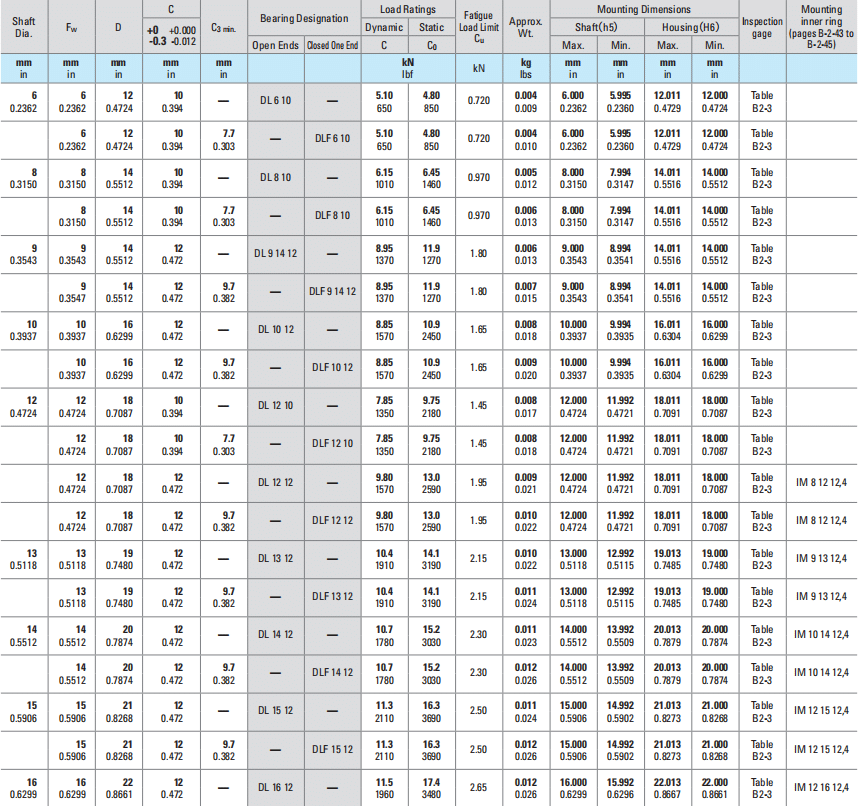Click the Closed One End subheader
This screenshot has height=806, width=858.
pos(332,46)
